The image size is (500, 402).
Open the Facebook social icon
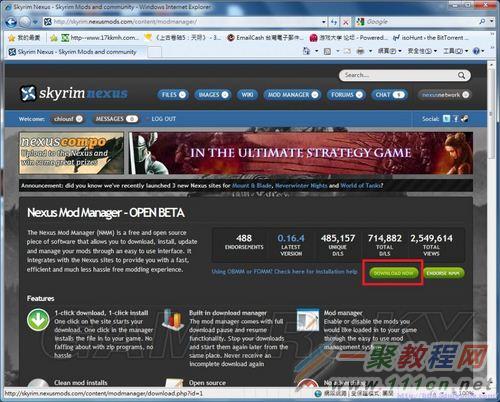point(456,118)
